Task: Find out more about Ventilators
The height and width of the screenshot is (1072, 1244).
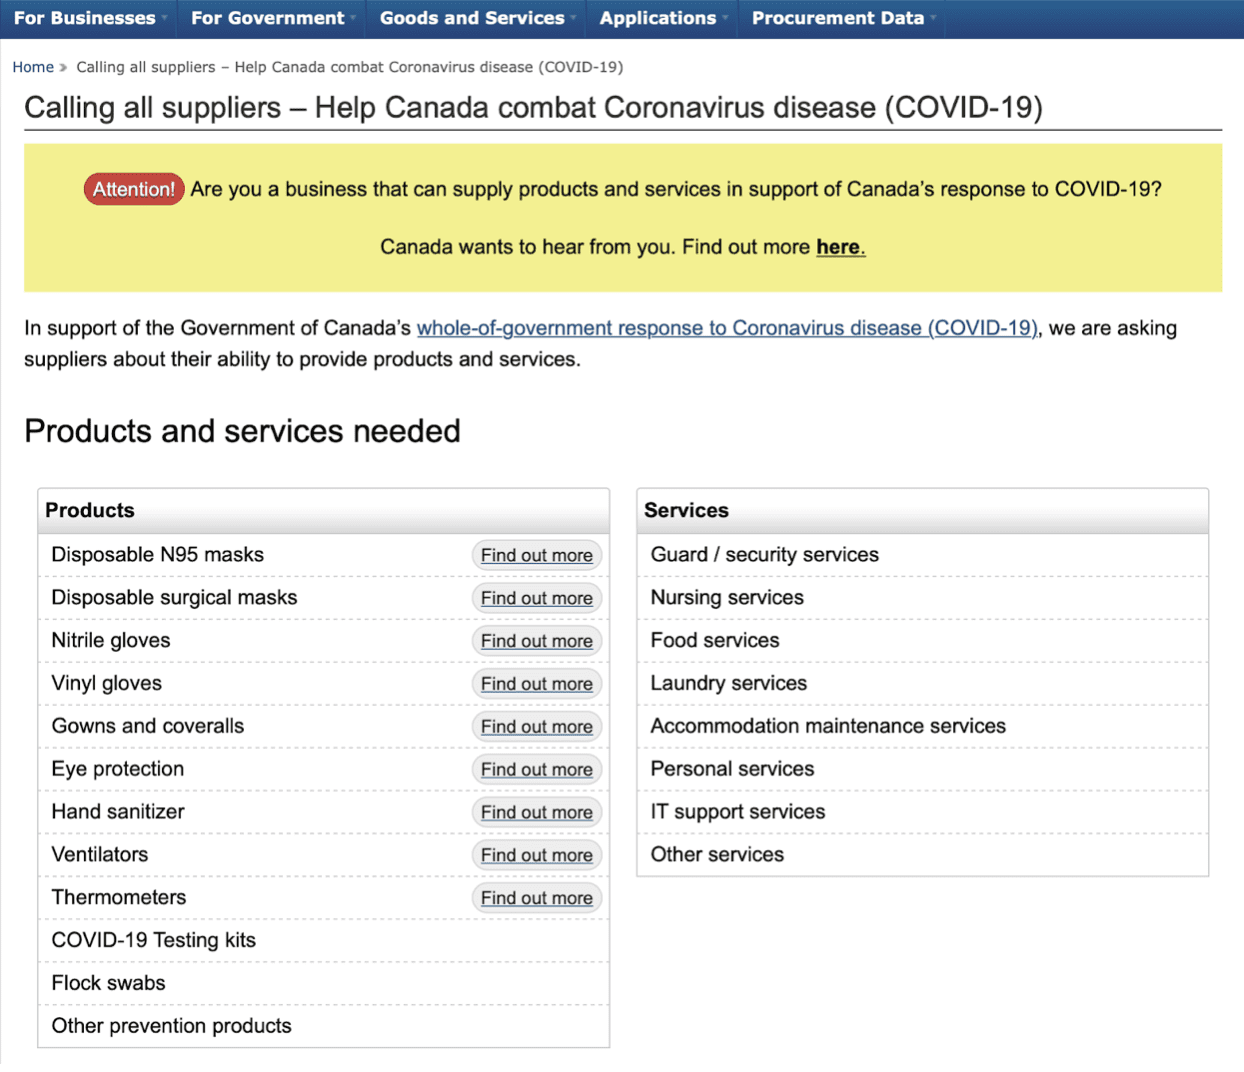Action: click(x=536, y=855)
